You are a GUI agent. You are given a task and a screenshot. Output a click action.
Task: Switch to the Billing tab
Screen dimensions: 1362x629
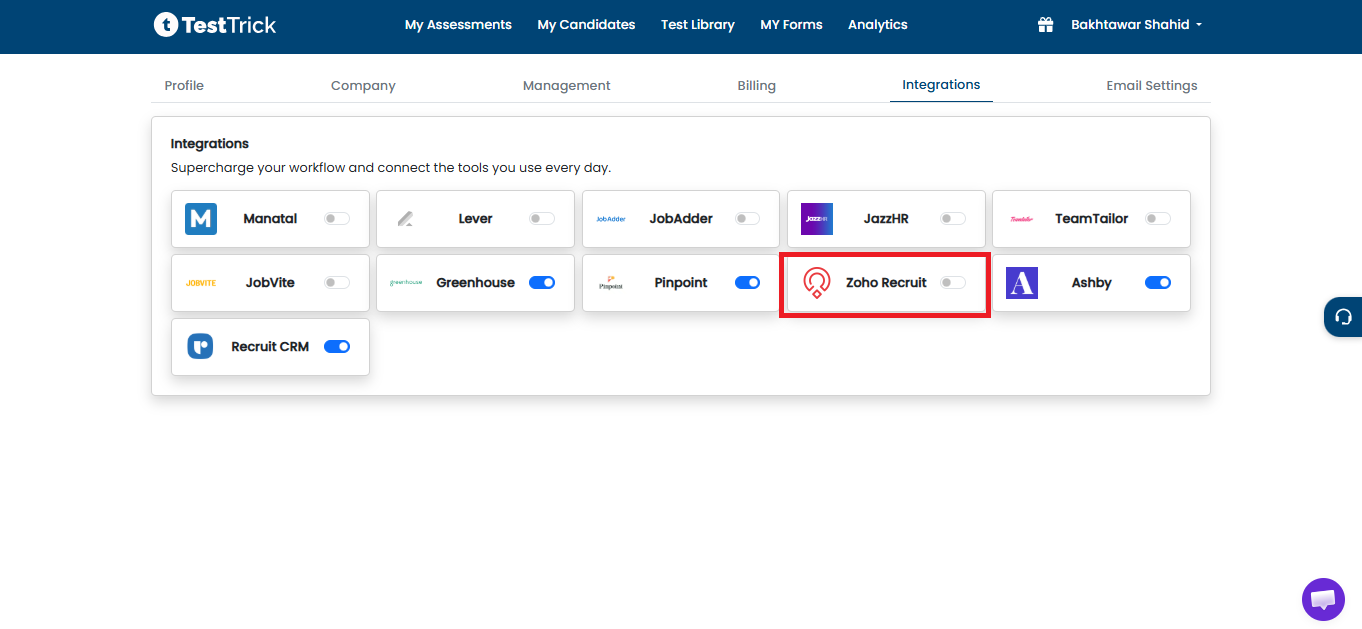tap(757, 86)
